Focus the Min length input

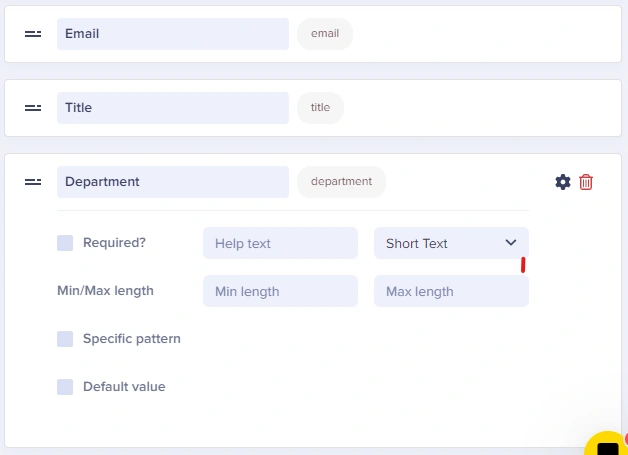coord(280,291)
